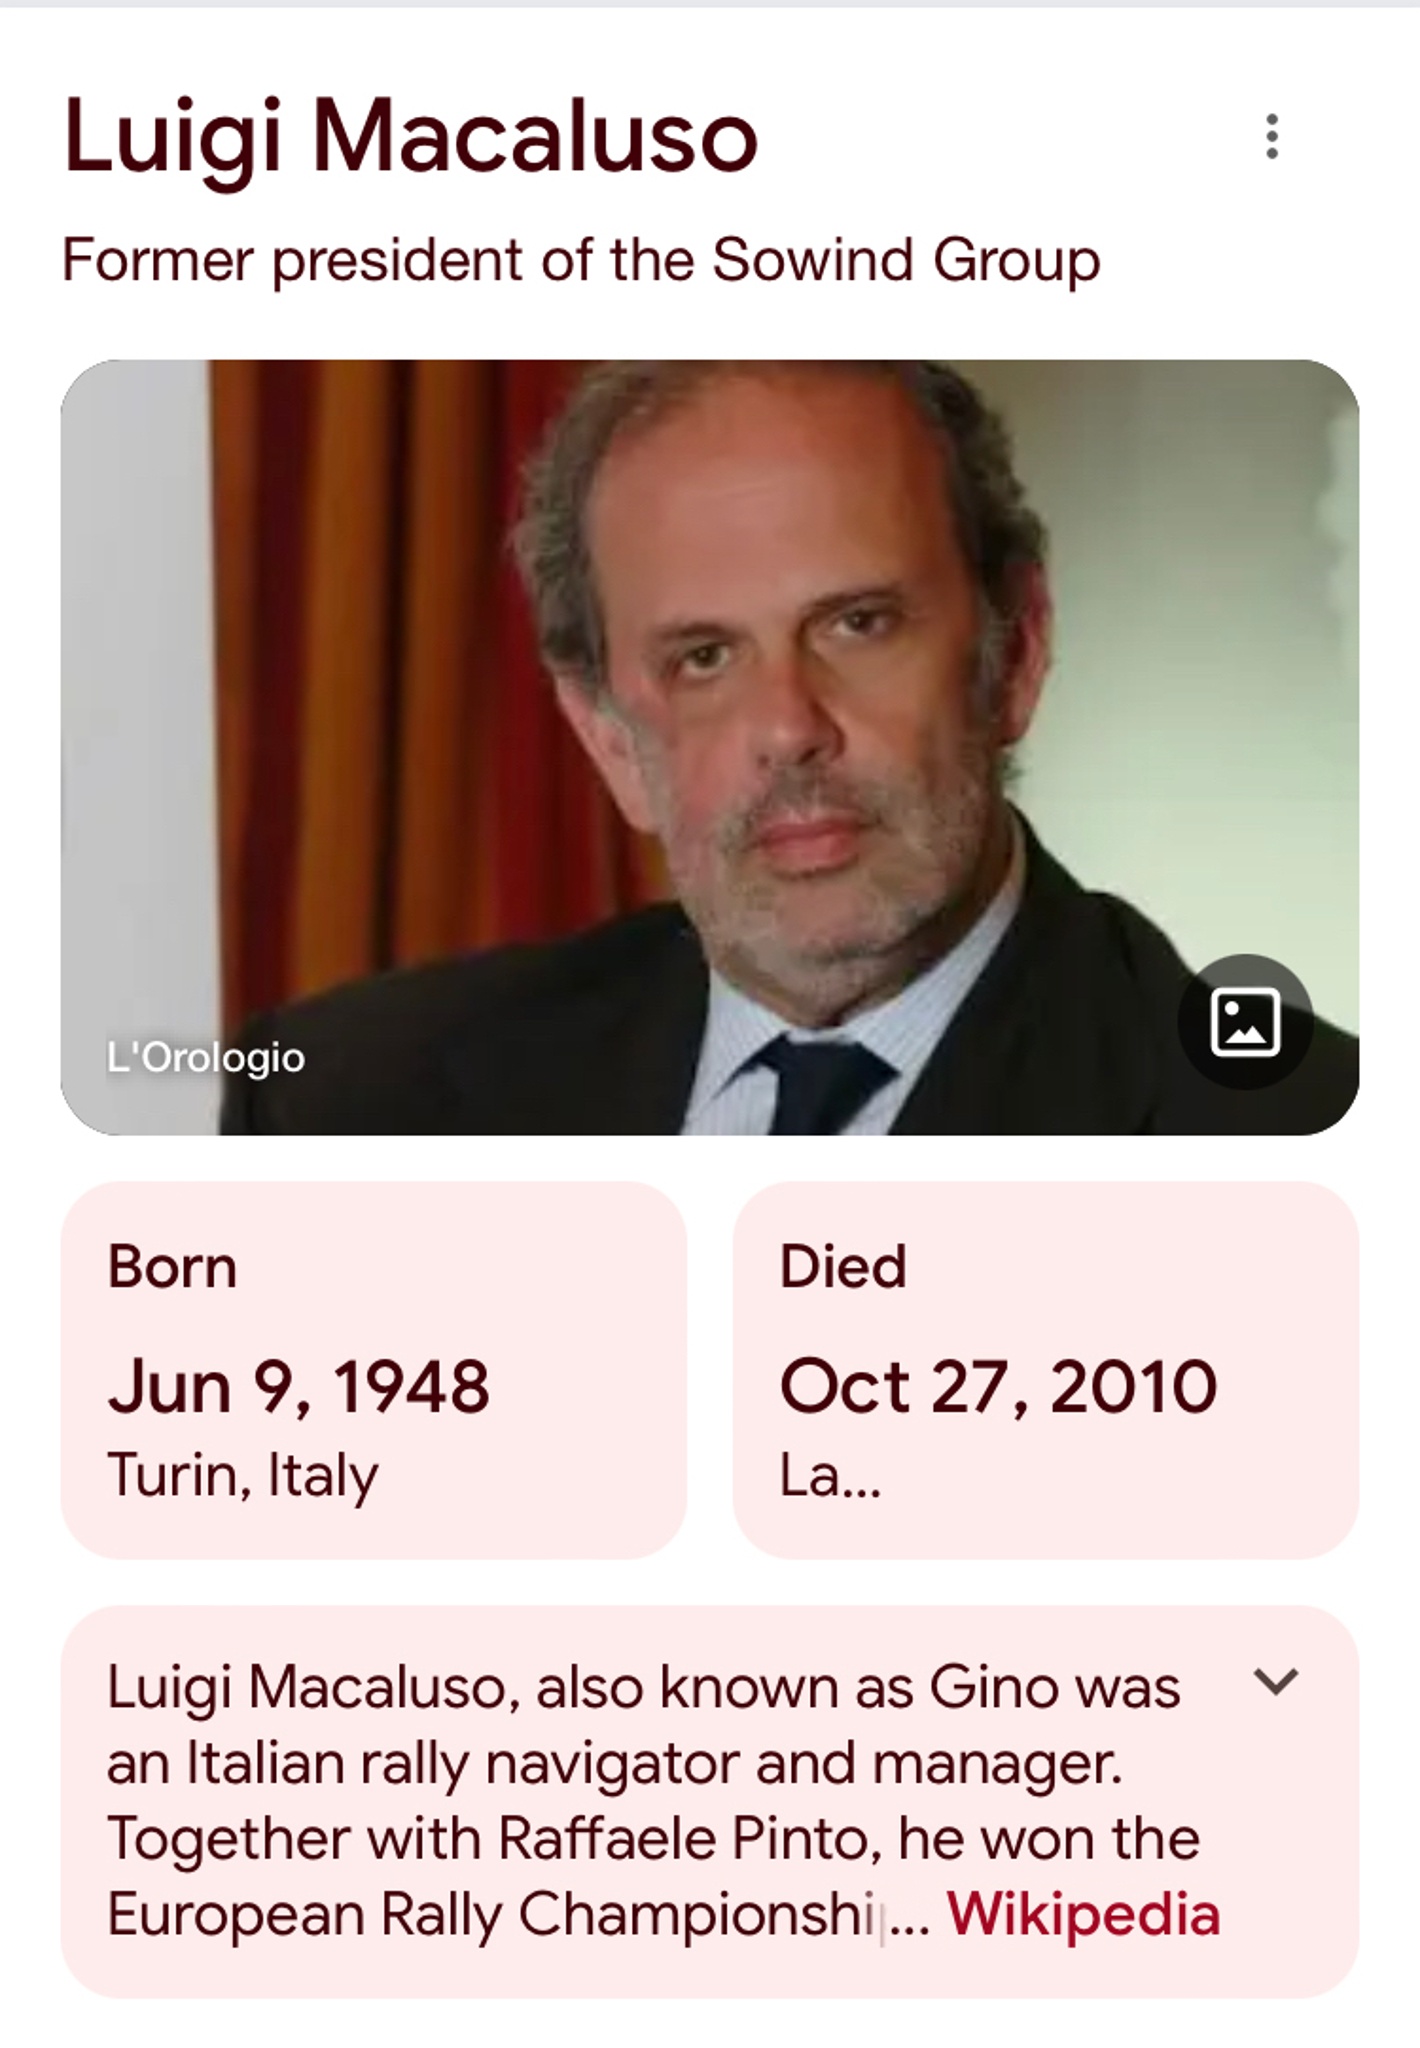Tap the L'Orologio image source label
Screen dimensions: 1420x2048
click(x=205, y=1057)
